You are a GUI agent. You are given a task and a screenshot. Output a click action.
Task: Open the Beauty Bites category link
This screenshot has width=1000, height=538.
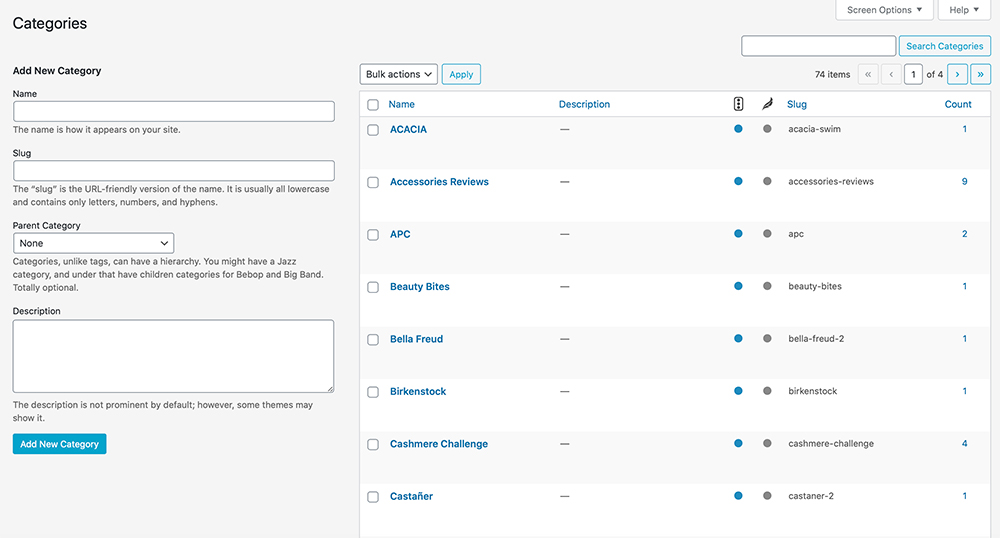click(x=420, y=286)
